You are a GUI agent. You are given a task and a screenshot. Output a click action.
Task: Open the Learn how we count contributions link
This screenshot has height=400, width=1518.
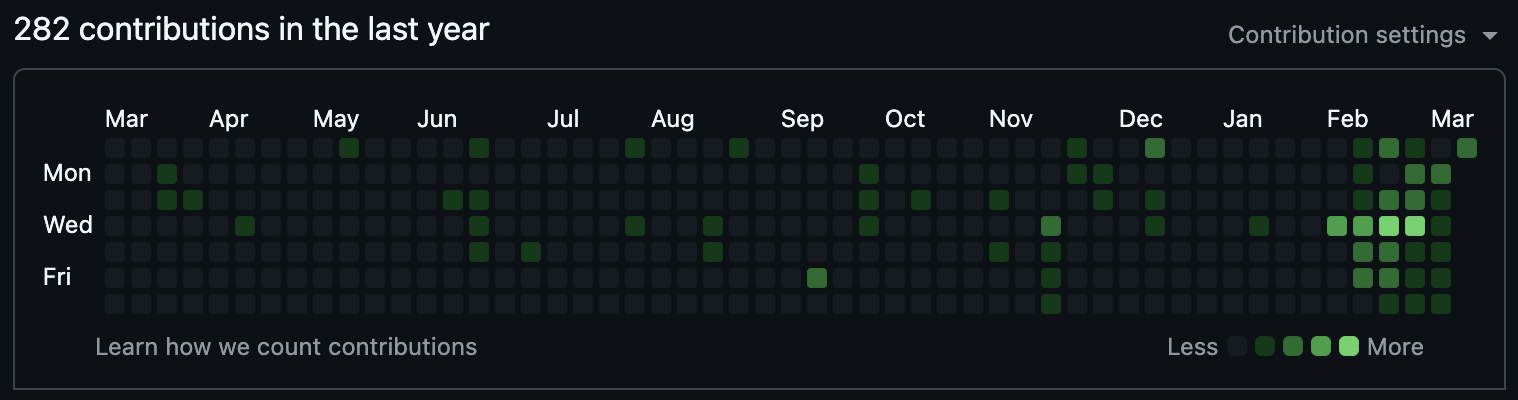click(286, 347)
